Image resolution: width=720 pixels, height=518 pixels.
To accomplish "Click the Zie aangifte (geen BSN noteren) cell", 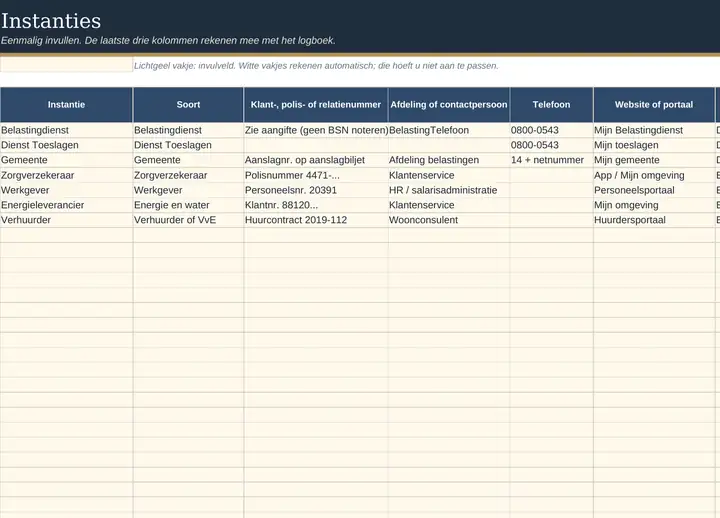I will [x=316, y=130].
